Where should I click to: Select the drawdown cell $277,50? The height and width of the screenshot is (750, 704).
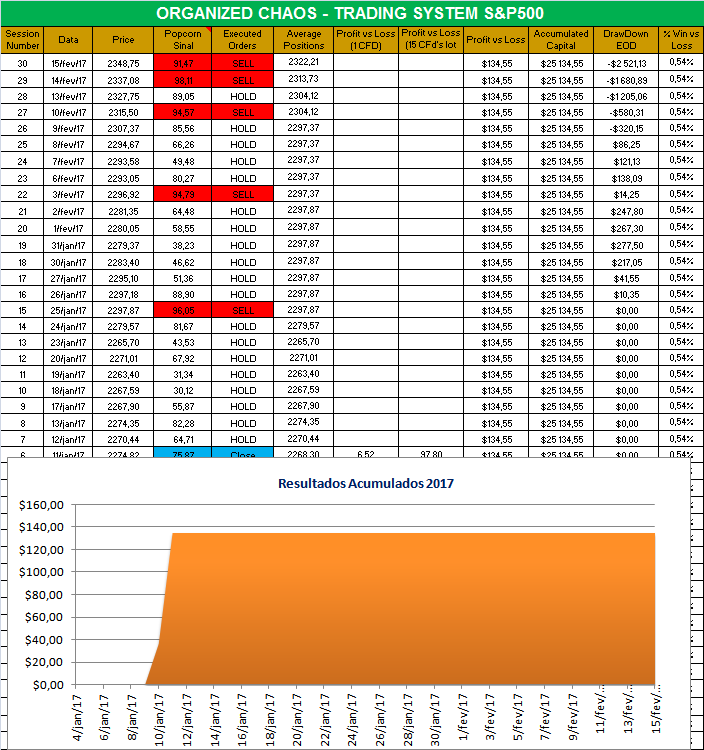[626, 245]
